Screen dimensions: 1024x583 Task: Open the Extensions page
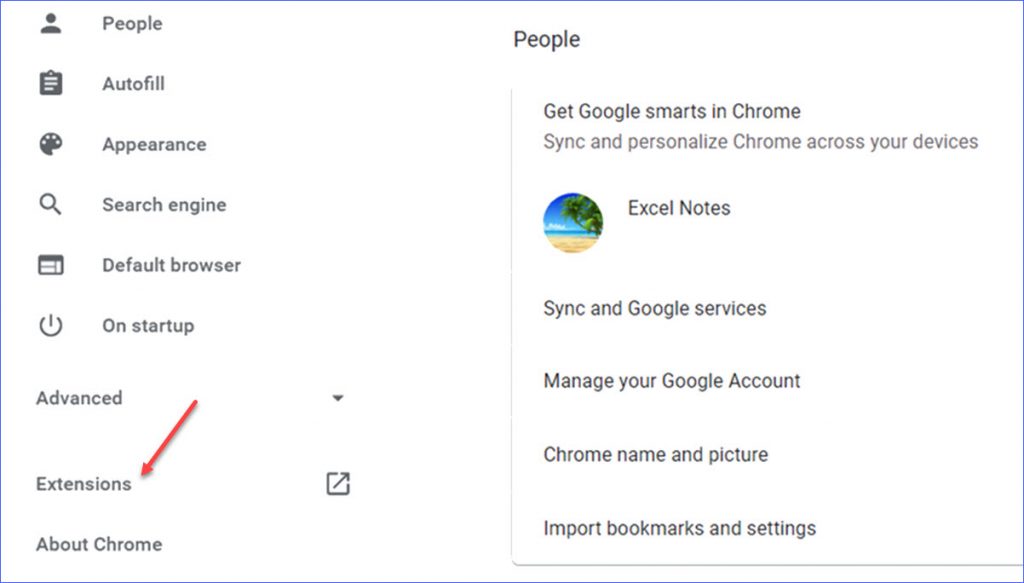coord(83,483)
